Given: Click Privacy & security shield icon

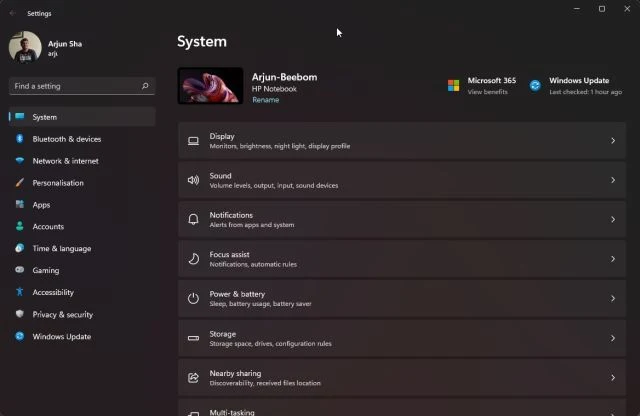Looking at the screenshot, I should point(20,314).
